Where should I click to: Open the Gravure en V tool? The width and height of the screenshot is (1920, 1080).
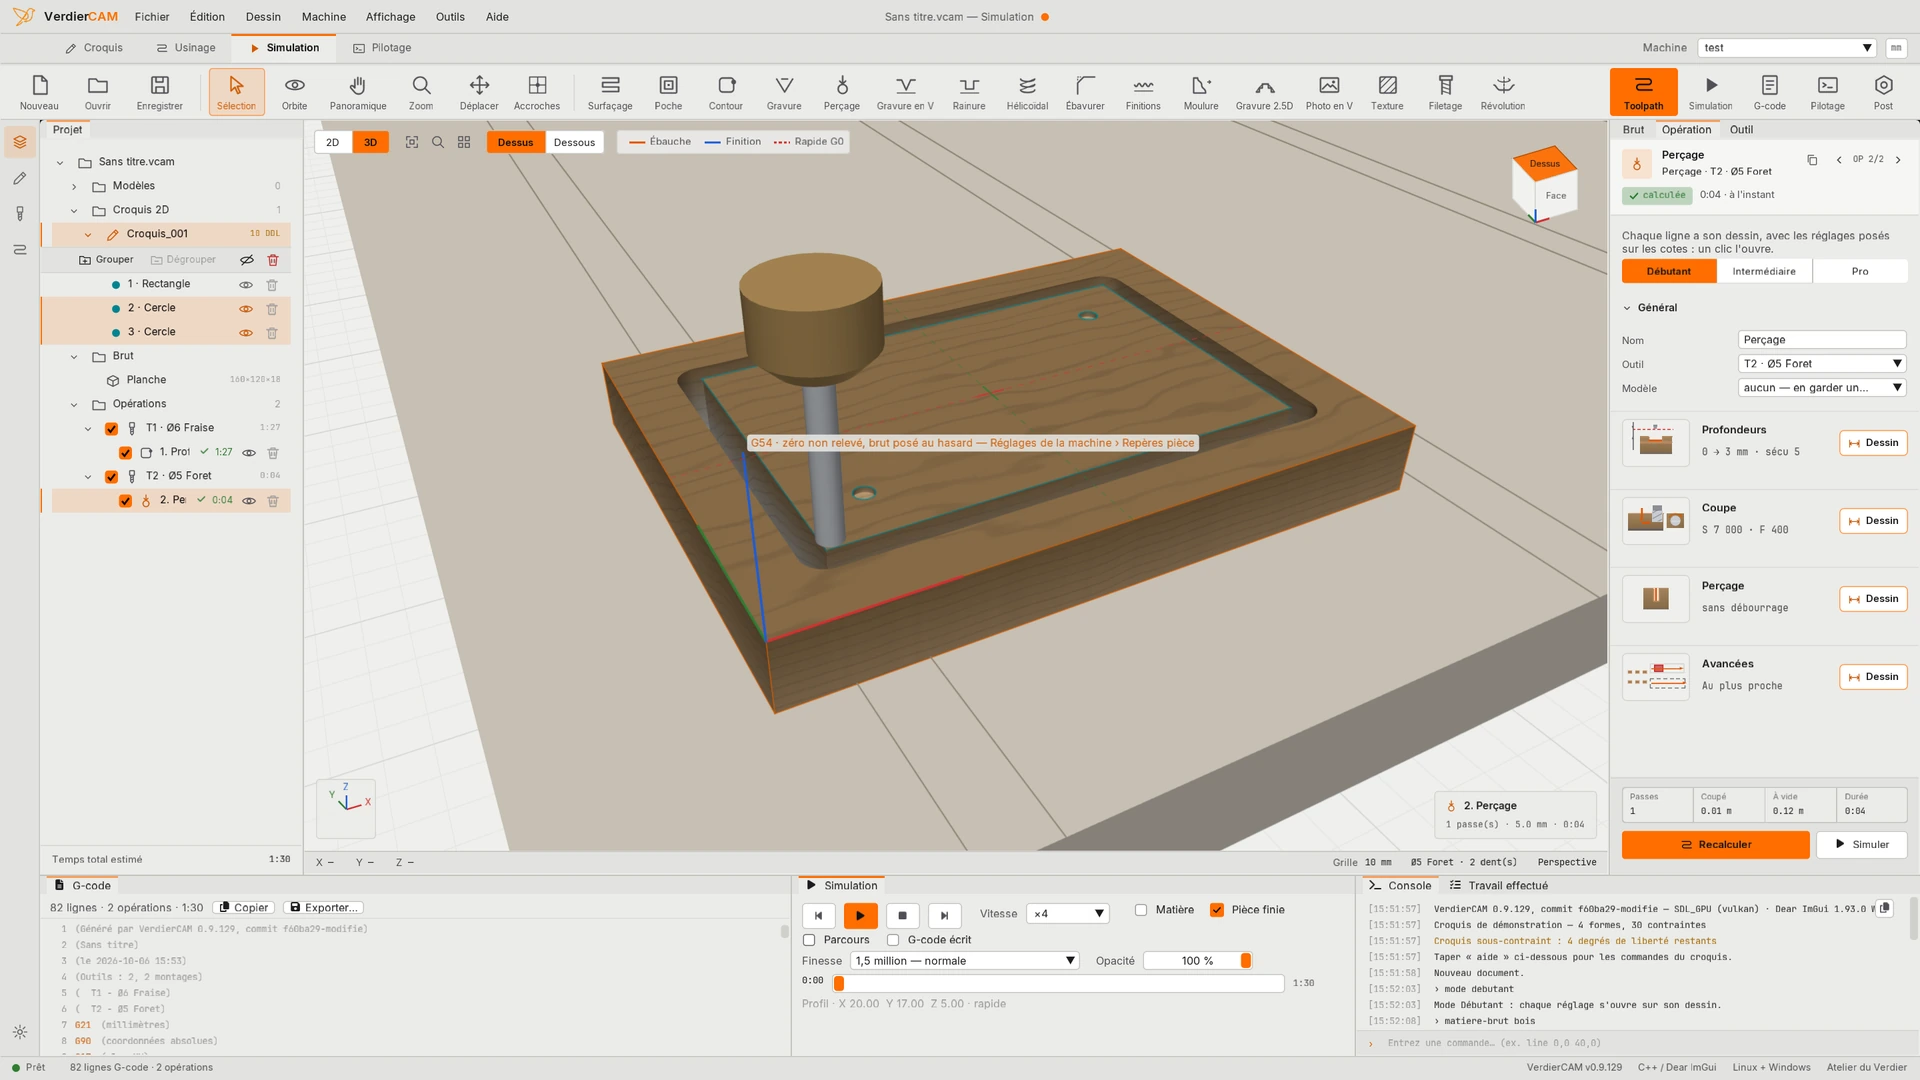pyautogui.click(x=905, y=92)
